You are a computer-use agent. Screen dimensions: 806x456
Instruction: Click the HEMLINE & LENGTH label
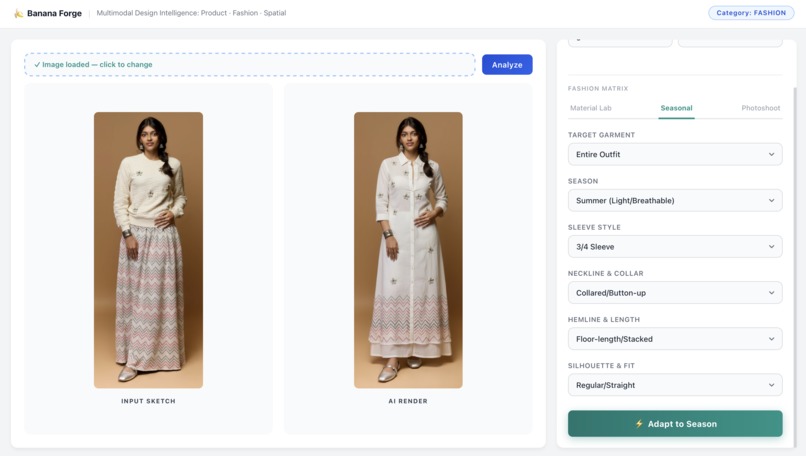coord(604,319)
